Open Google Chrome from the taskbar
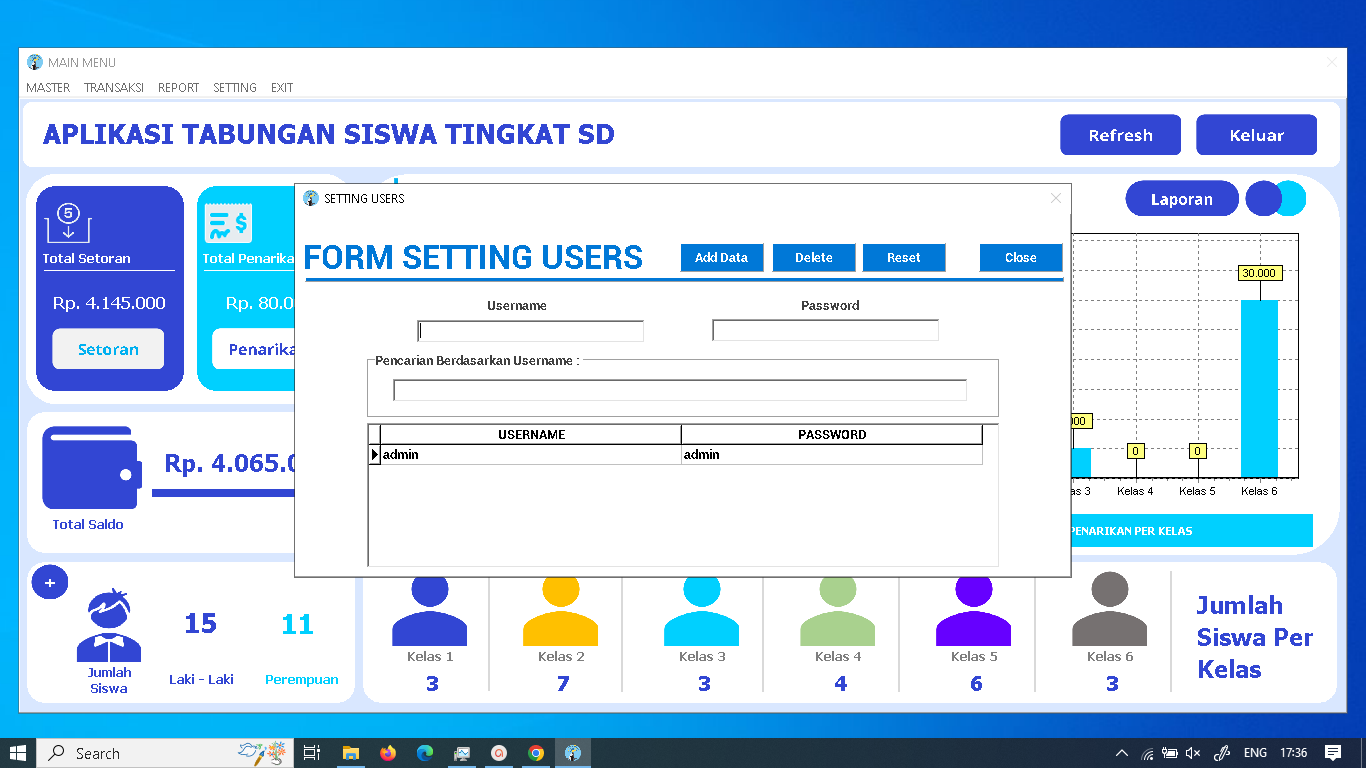Viewport: 1366px width, 768px height. 536,753
